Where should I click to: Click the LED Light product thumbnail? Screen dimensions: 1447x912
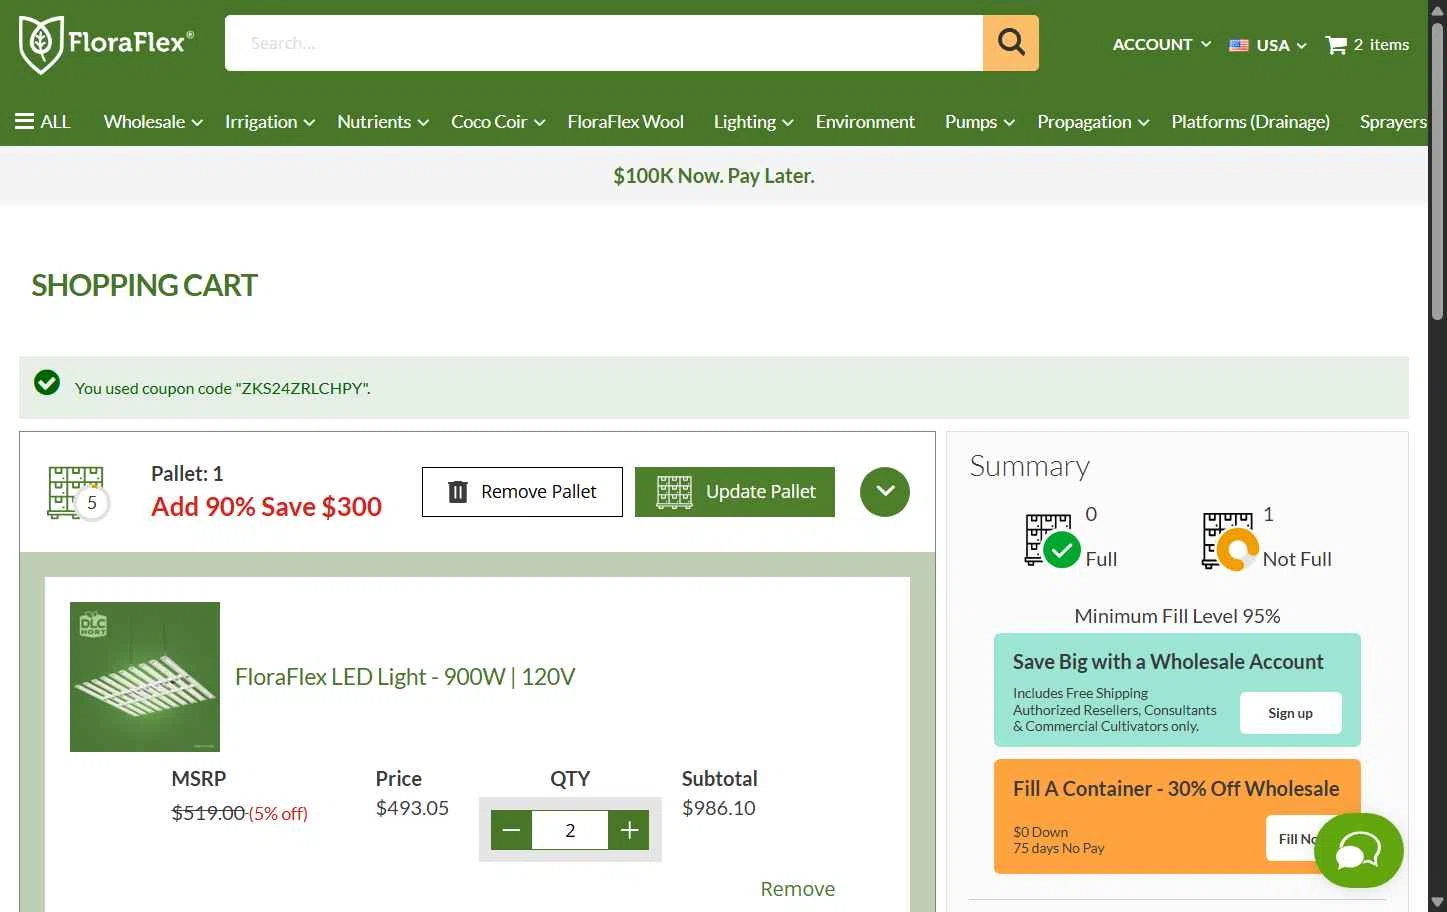145,677
